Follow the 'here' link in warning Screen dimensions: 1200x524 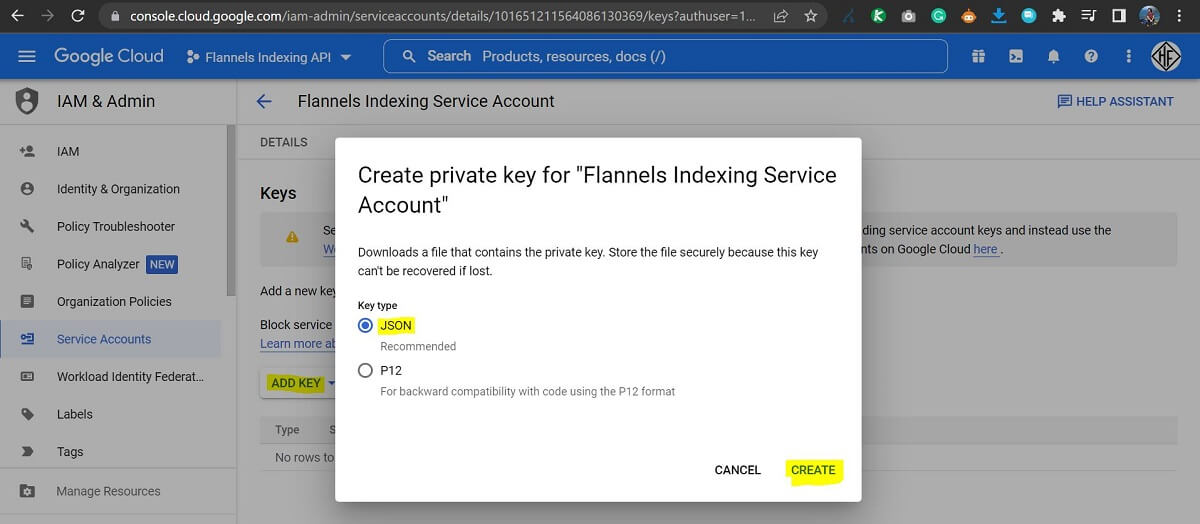pyautogui.click(x=985, y=249)
